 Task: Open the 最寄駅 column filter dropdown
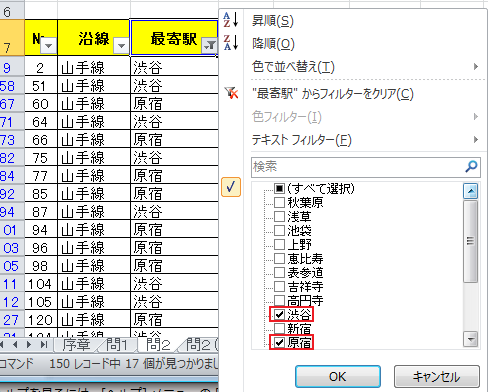pyautogui.click(x=209, y=45)
